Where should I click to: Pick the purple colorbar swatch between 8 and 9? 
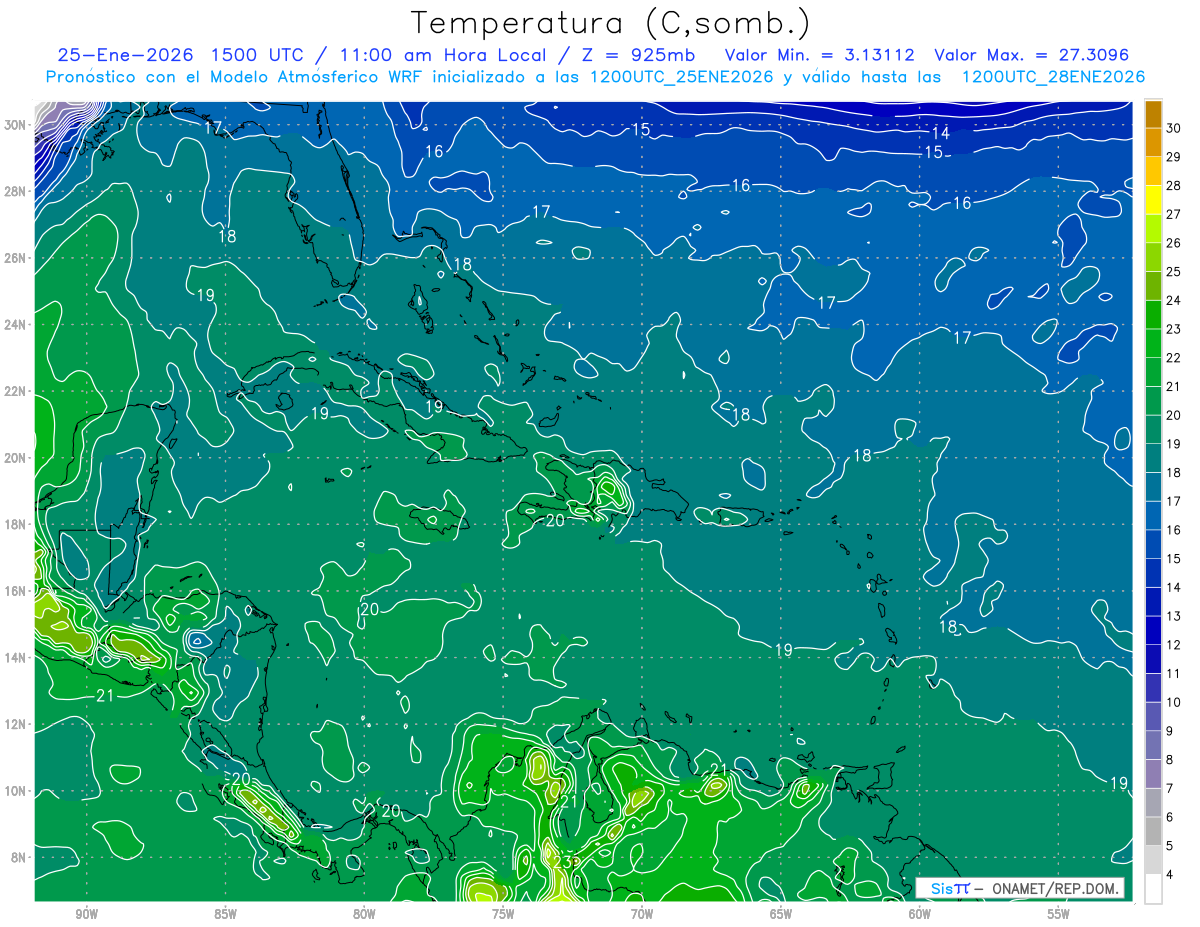(1154, 746)
